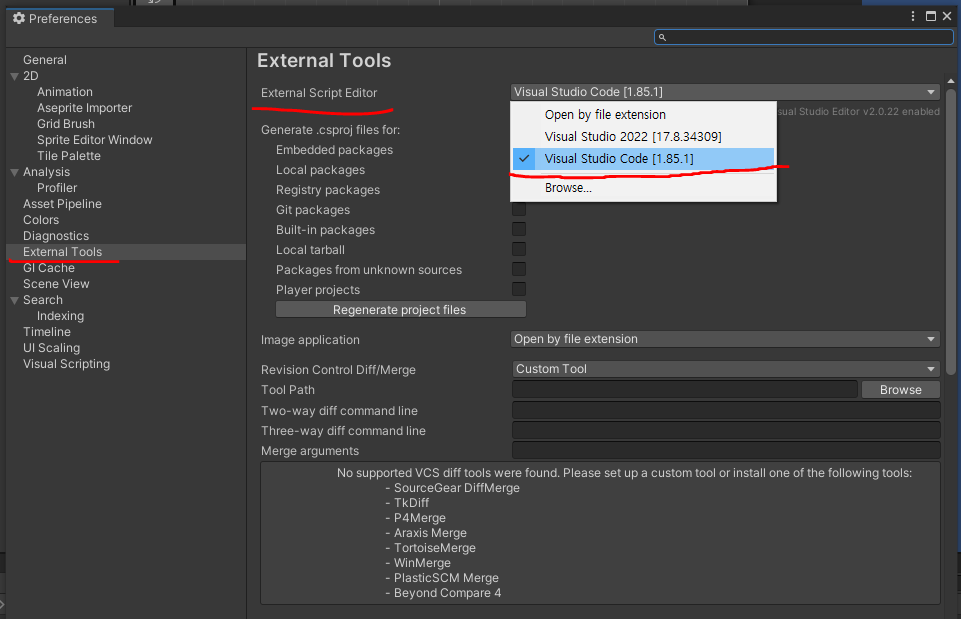Toggle the Built-in packages checkbox
Image resolution: width=961 pixels, height=619 pixels.
pyautogui.click(x=519, y=230)
